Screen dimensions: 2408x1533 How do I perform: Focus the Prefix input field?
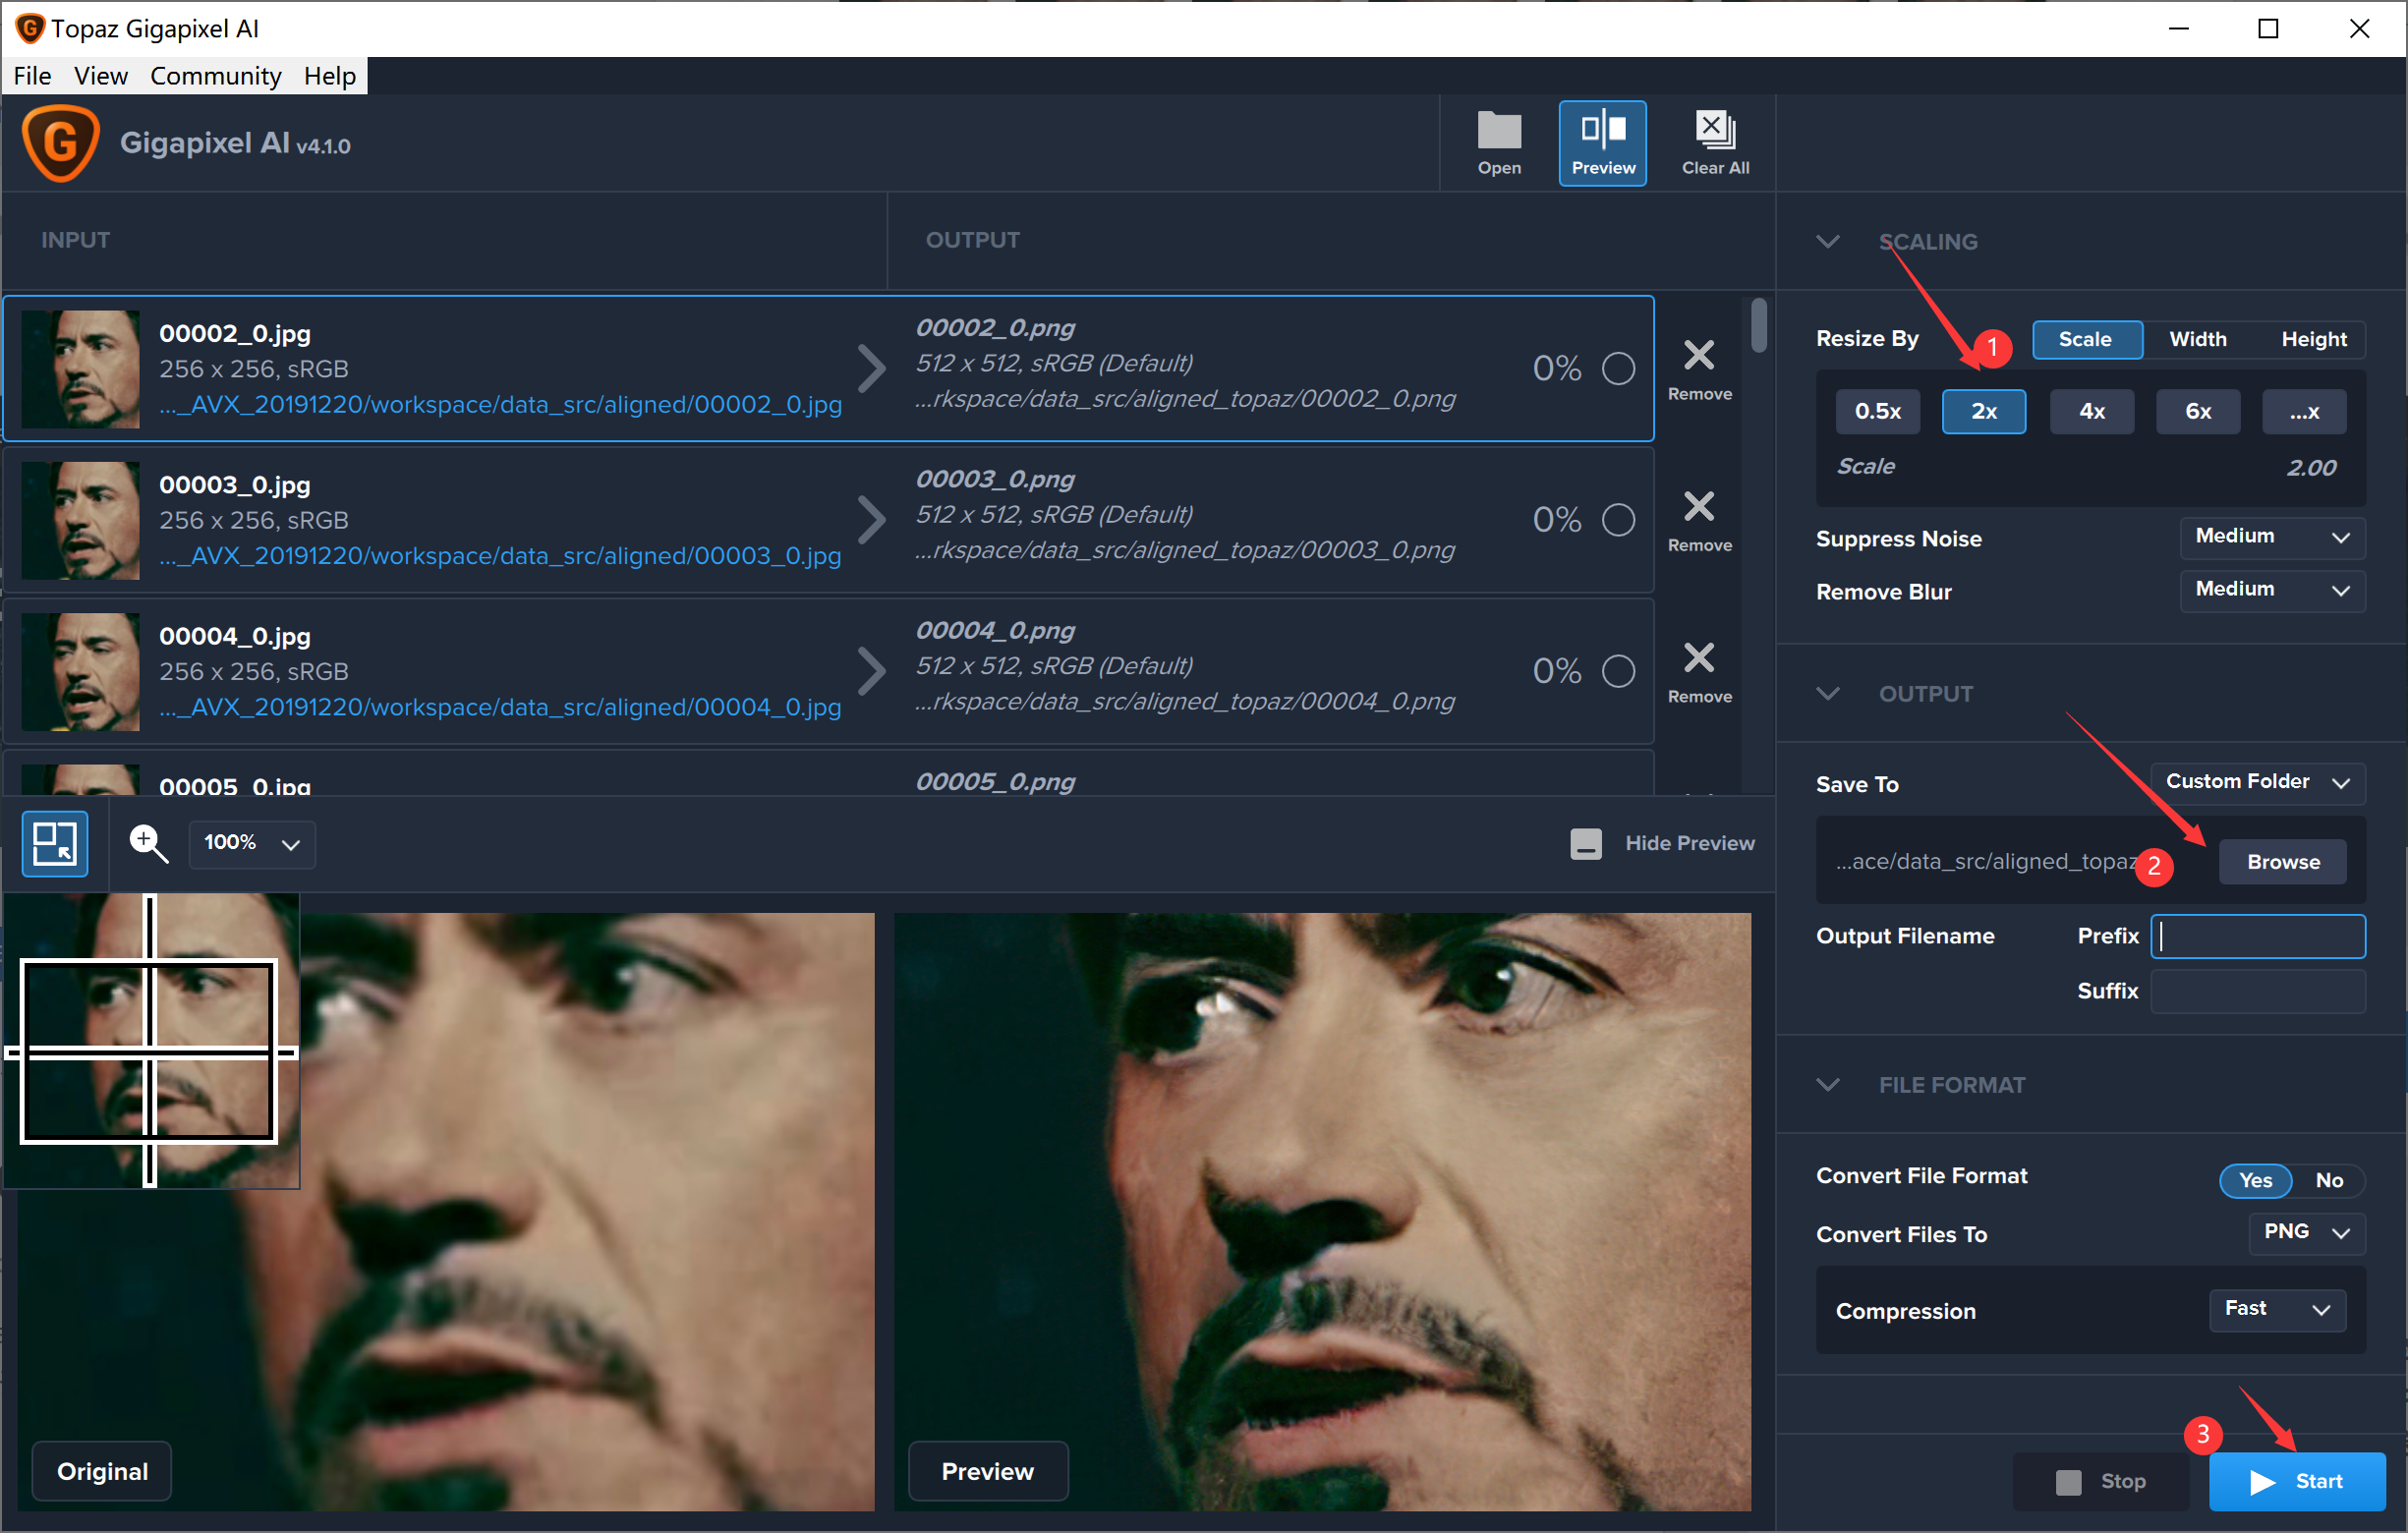pos(2257,936)
